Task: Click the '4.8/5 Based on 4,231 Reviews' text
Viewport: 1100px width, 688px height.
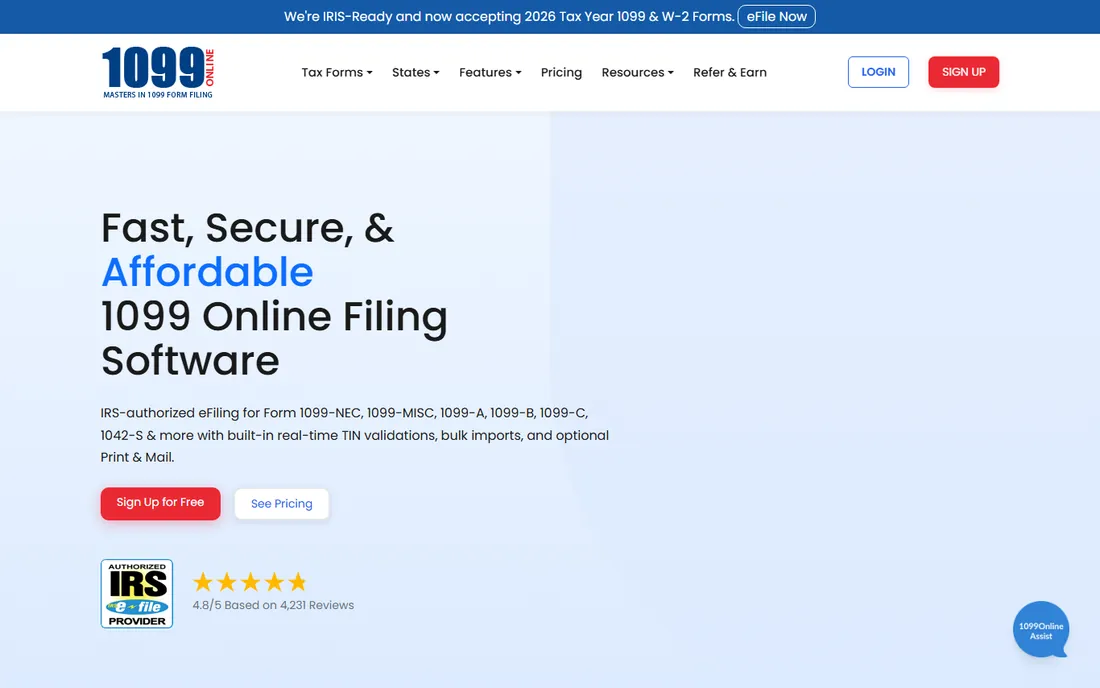Action: (x=274, y=605)
